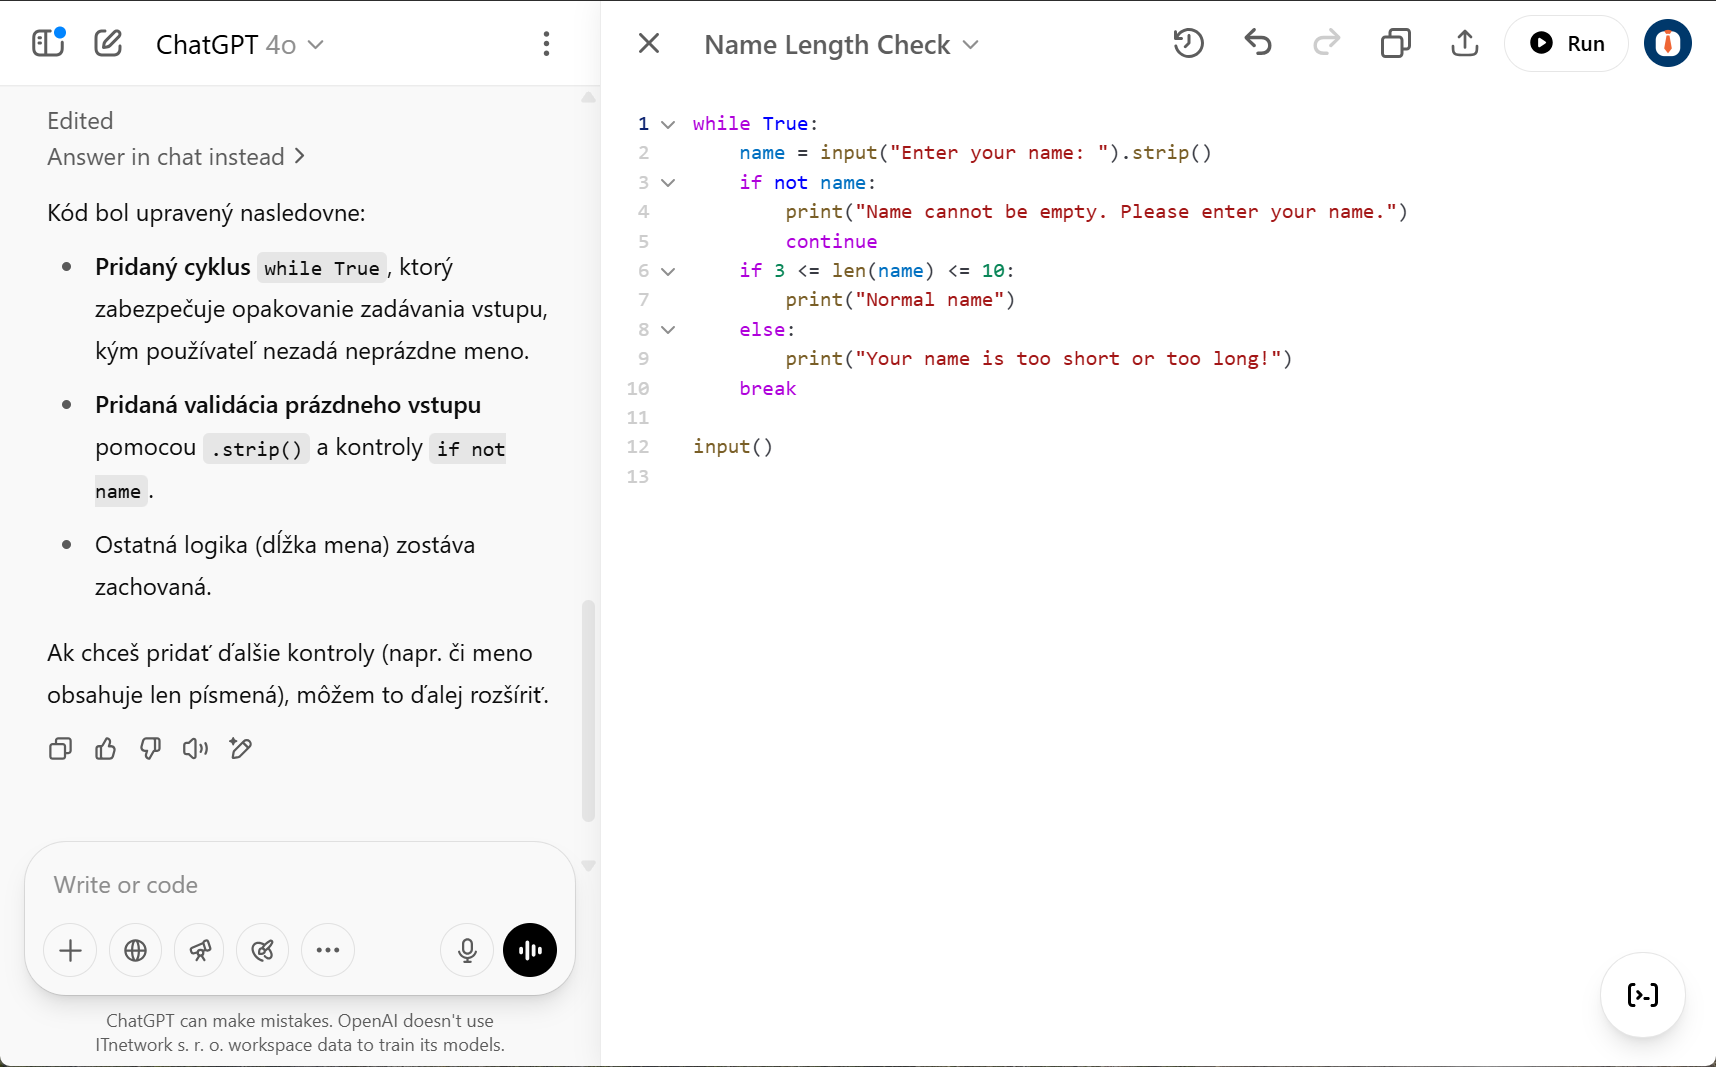This screenshot has height=1067, width=1716.
Task: Collapse the while True code block
Action: (668, 124)
